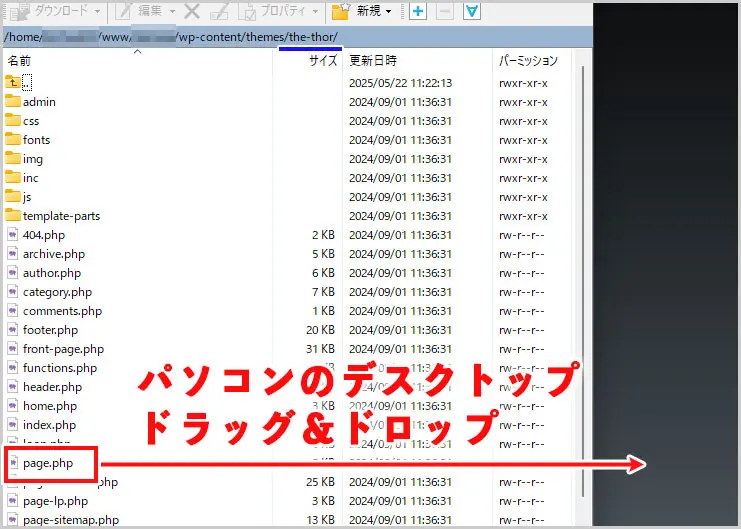
Task: Select the page.php file name
Action: pos(48,463)
